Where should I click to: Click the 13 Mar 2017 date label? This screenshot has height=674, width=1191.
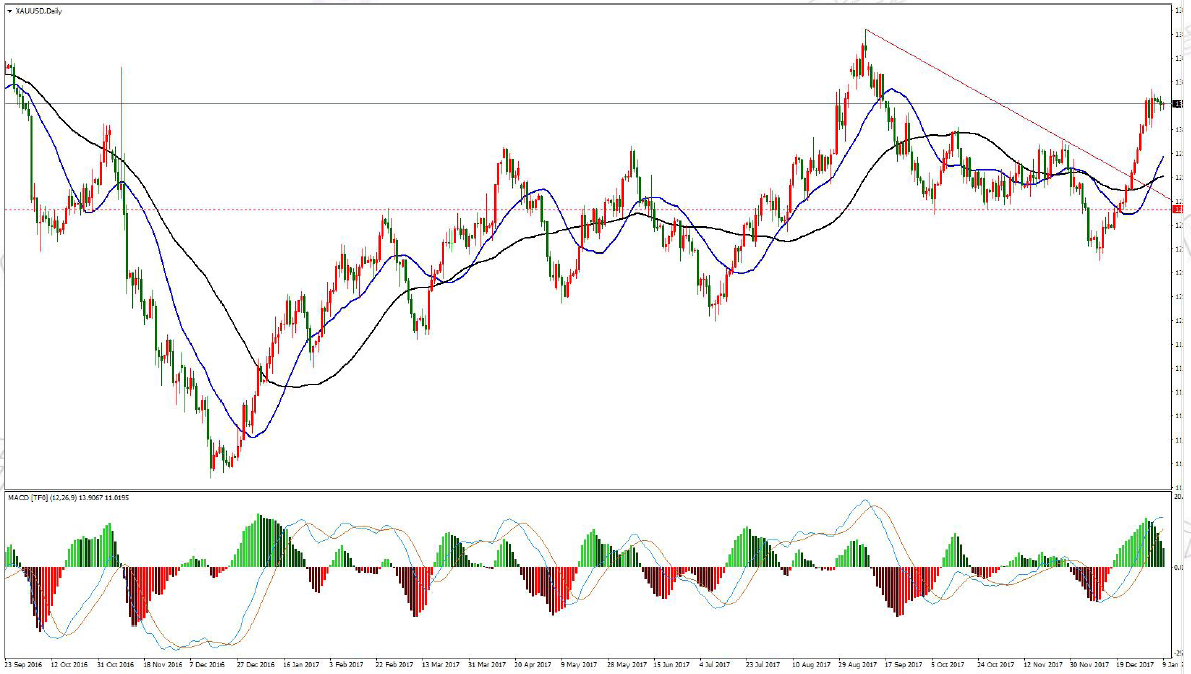coord(441,665)
